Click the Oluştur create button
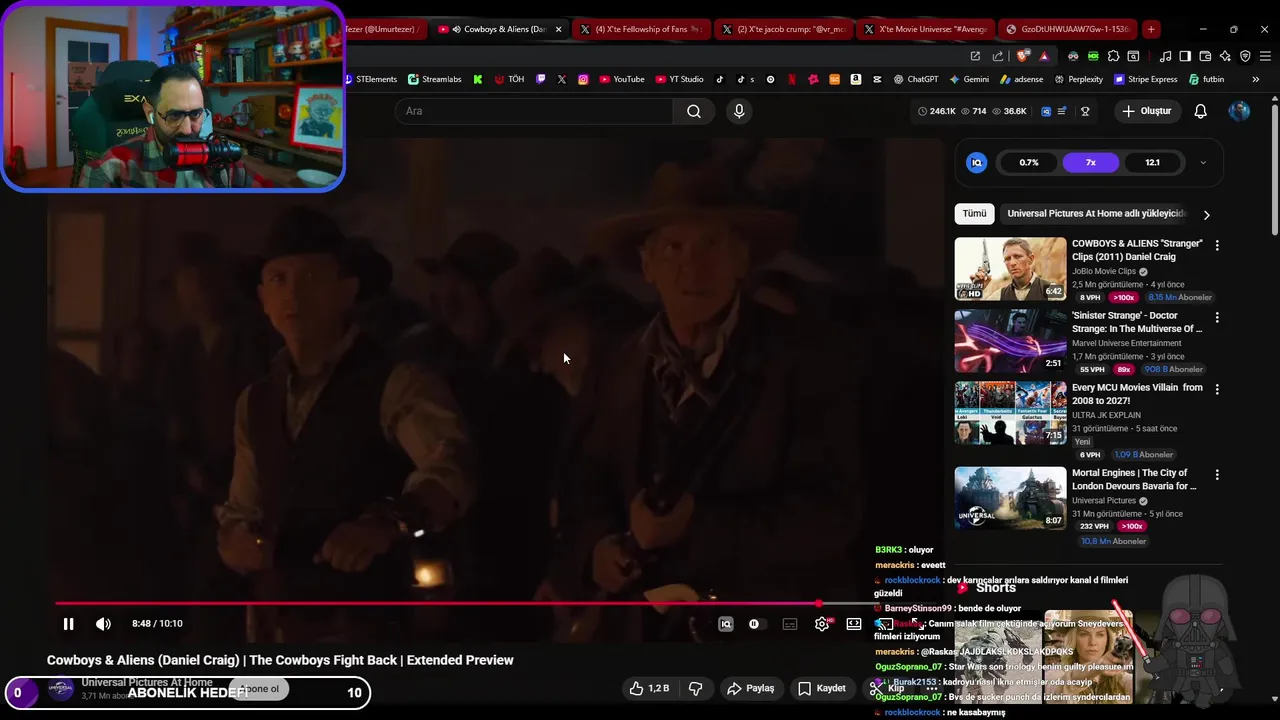The height and width of the screenshot is (720, 1280). pos(1146,111)
